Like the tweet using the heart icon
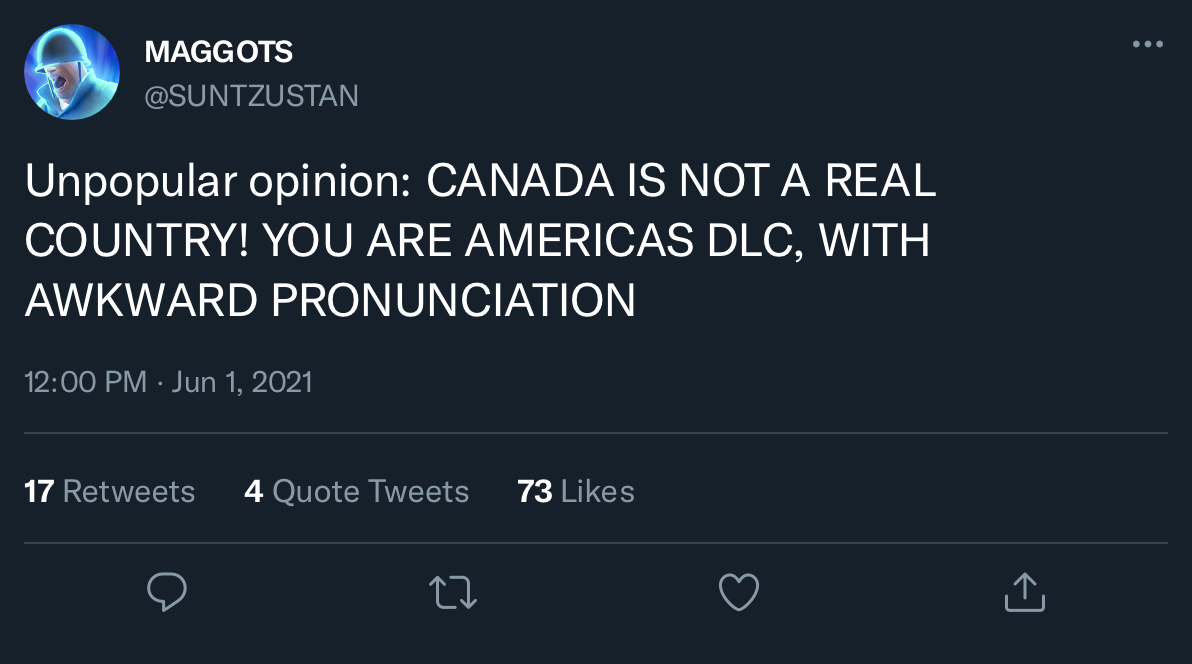The width and height of the screenshot is (1192, 664). [739, 592]
